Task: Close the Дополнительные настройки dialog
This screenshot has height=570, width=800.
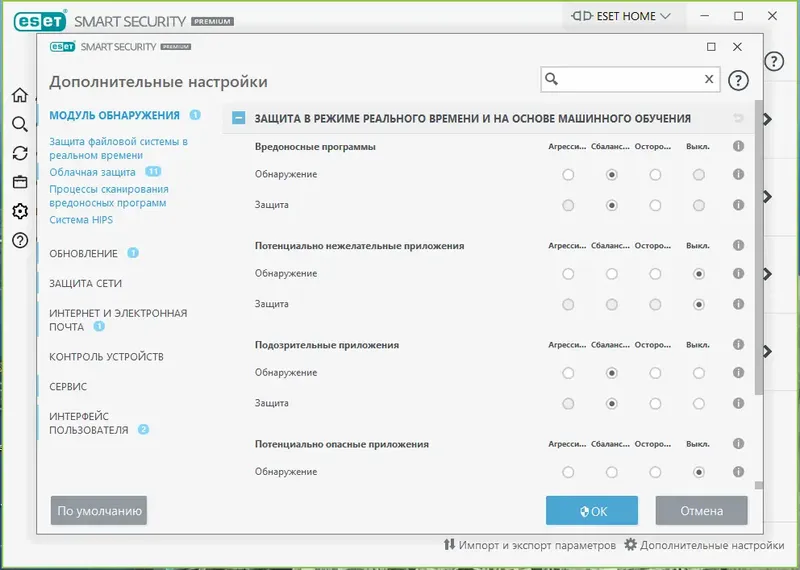Action: [737, 47]
